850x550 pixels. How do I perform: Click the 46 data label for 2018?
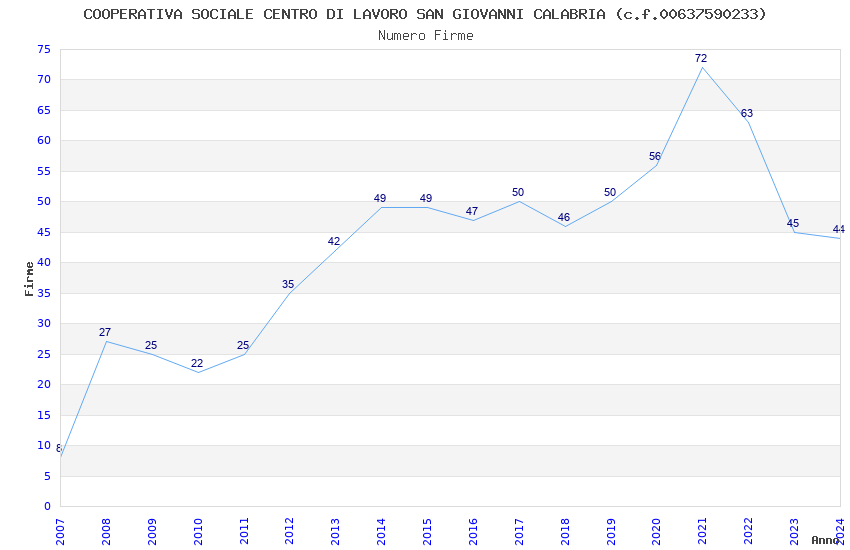564,217
